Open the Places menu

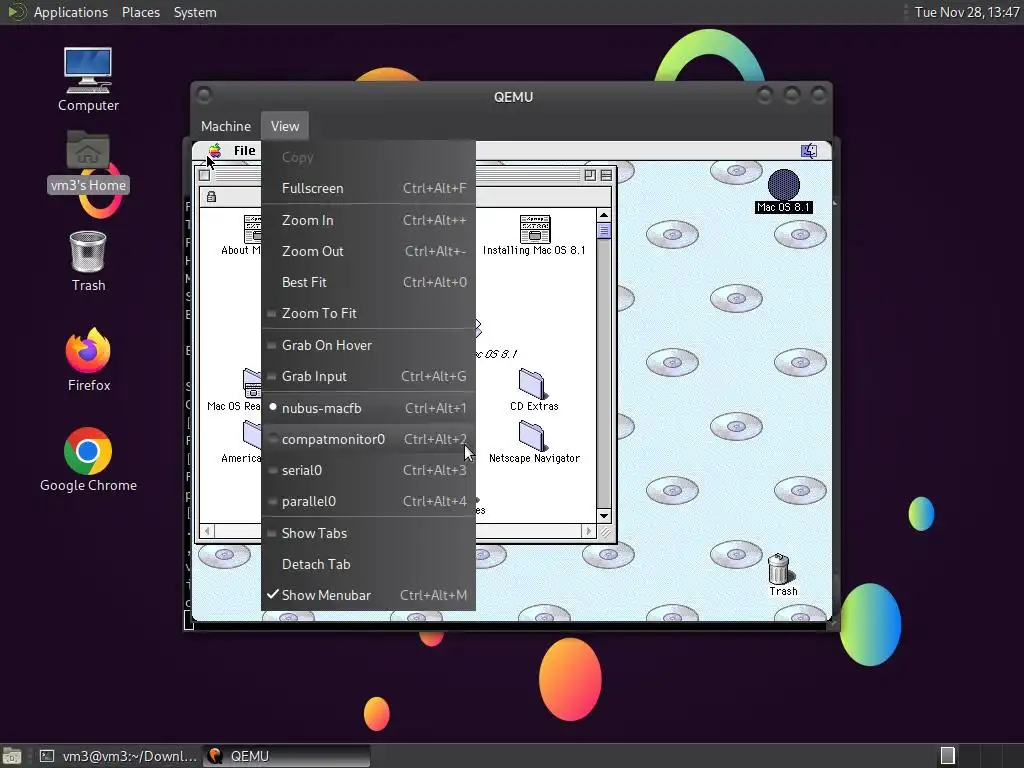click(140, 12)
